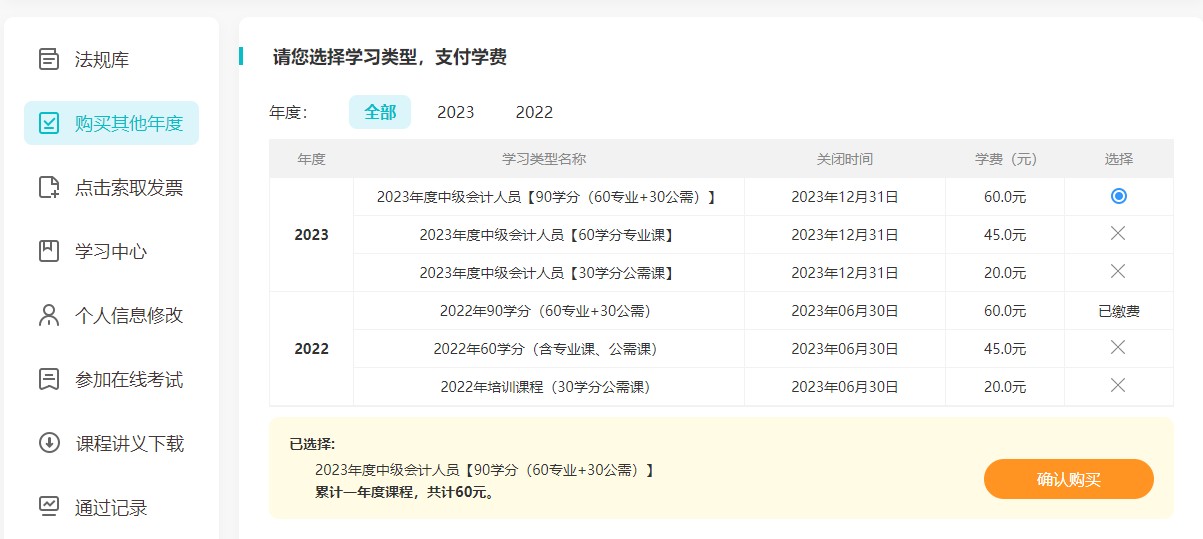Click 2023年12月31日 in the 60学分专业课 row
Viewport: 1203px width, 539px height.
coord(845,235)
